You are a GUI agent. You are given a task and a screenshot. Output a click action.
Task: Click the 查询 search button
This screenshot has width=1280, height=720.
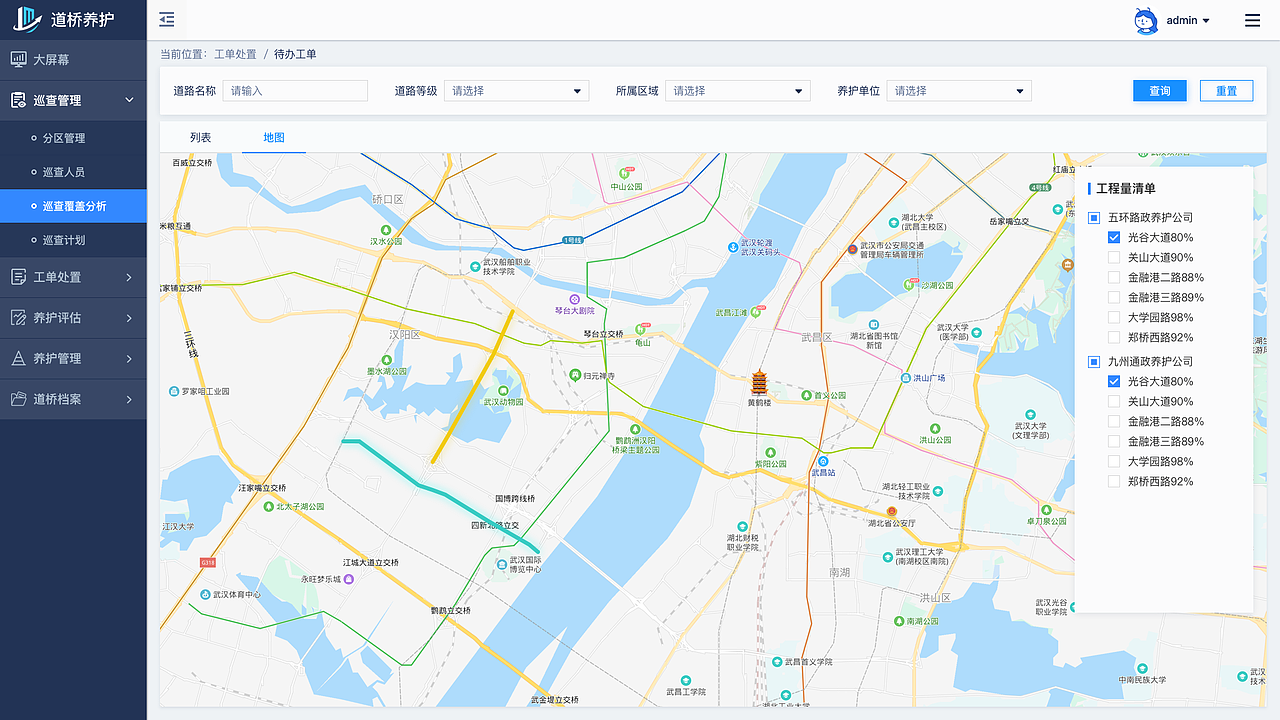coord(1160,91)
